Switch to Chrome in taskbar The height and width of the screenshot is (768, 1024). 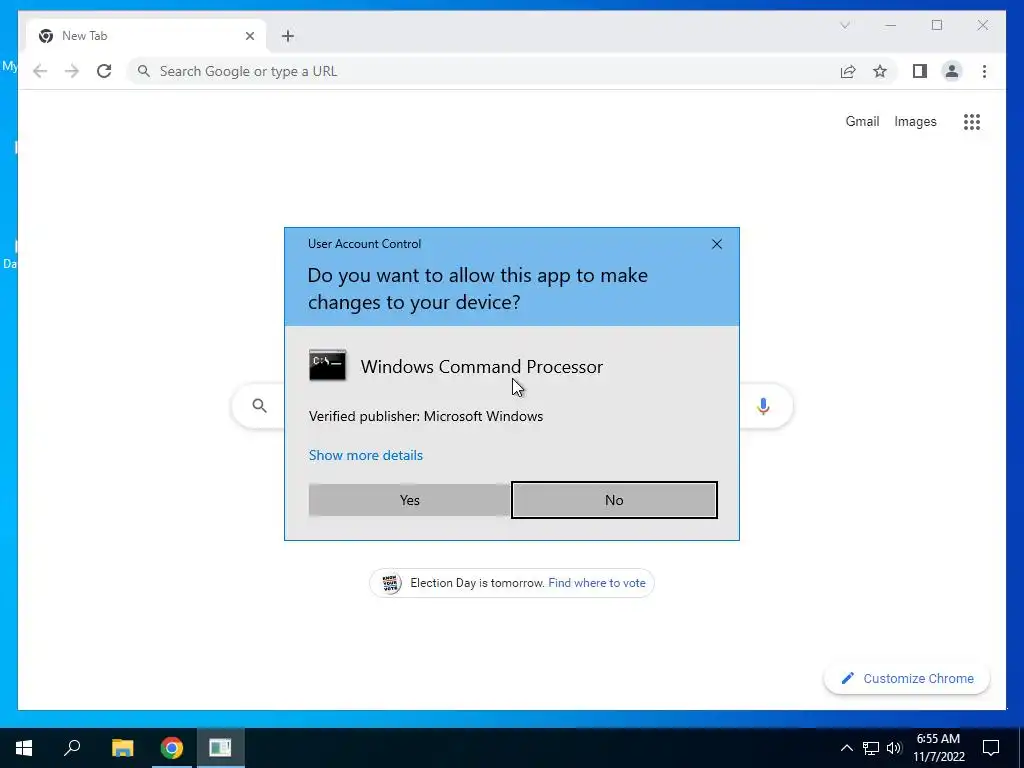click(x=172, y=748)
